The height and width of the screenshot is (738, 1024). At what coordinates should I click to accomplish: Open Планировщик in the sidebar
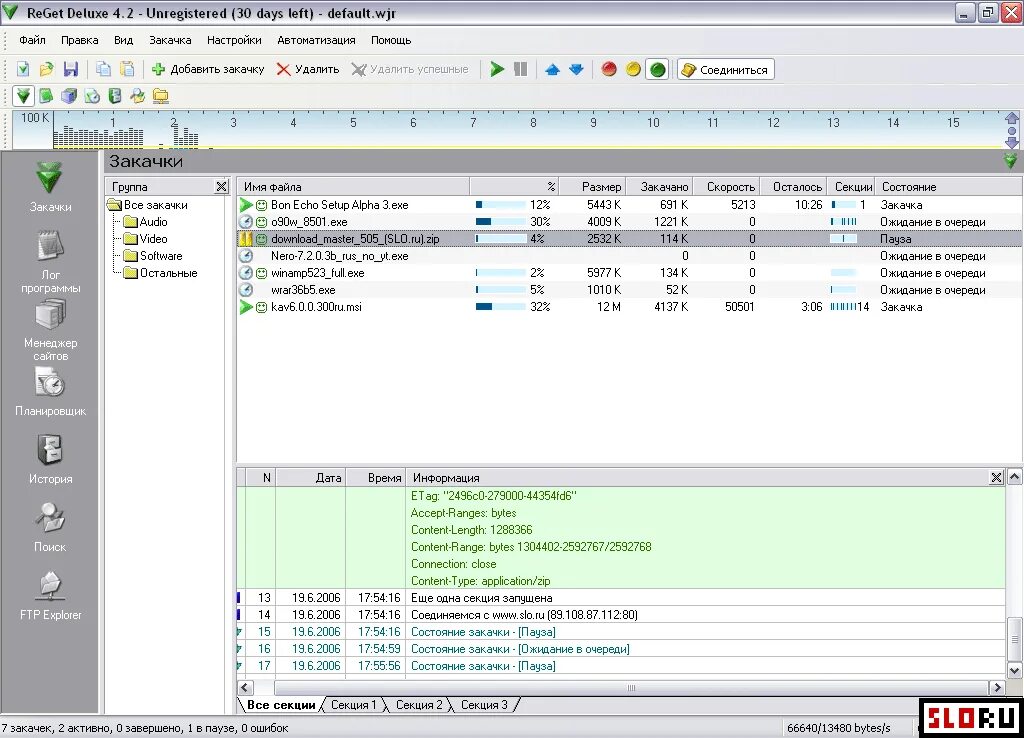click(x=50, y=392)
